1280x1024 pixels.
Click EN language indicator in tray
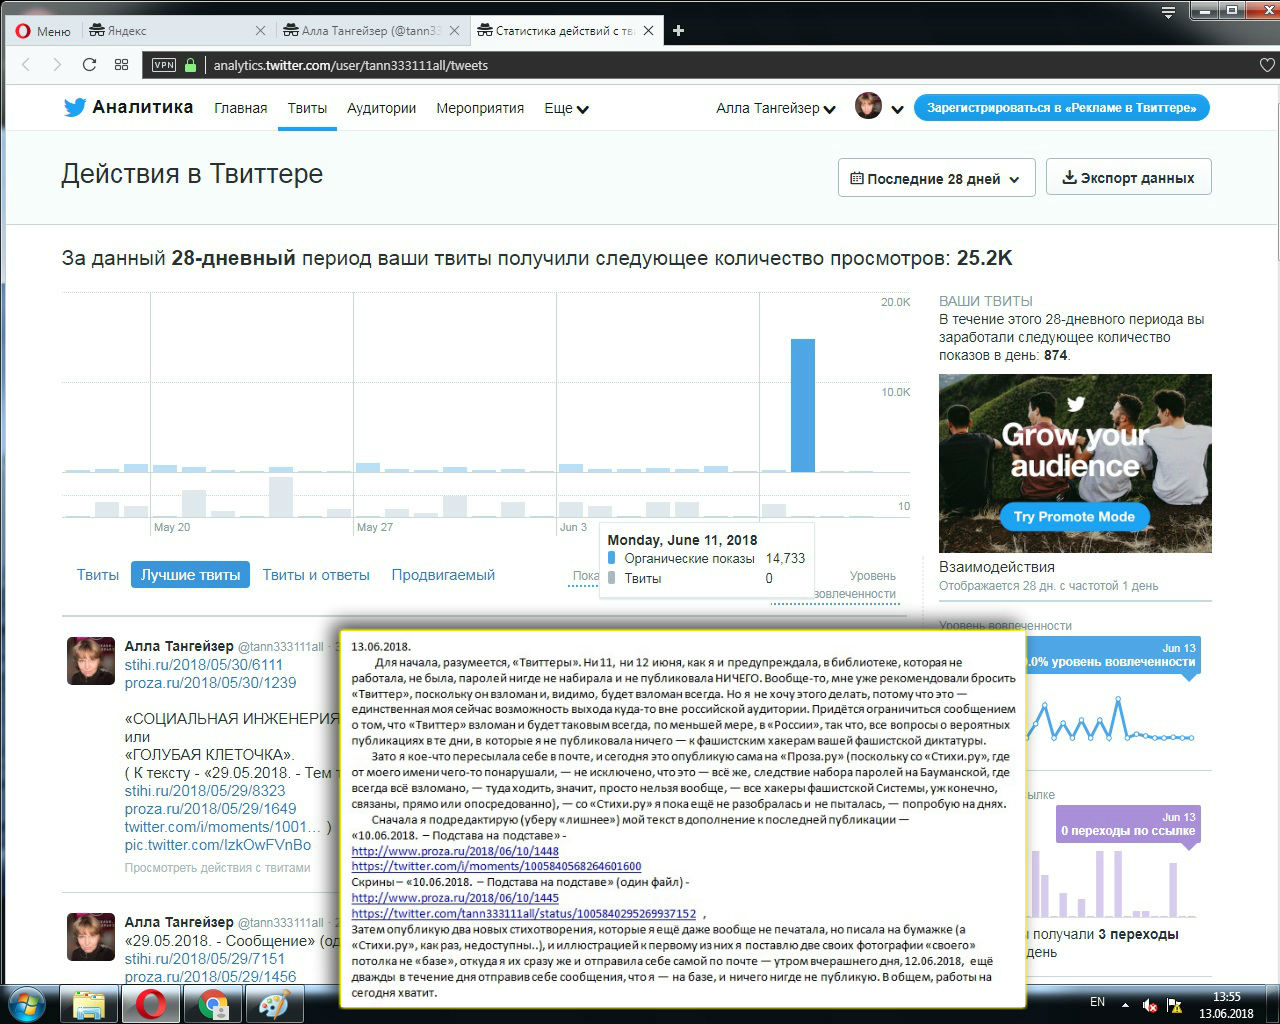[1097, 1002]
